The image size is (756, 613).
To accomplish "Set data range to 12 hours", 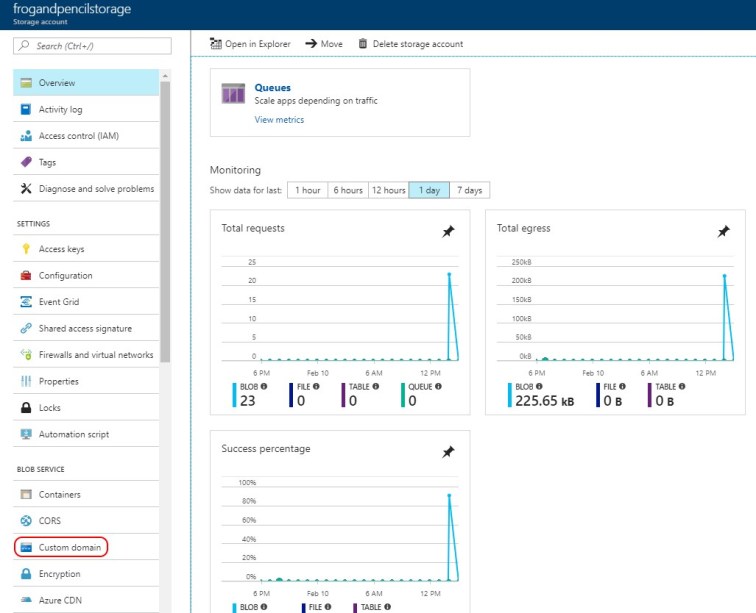I will [x=387, y=190].
